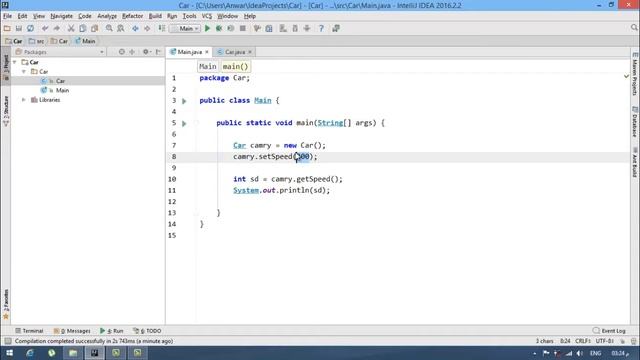Screen dimensions: 640x360
Task: Click the run gutter arrow on line 5
Action: (184, 123)
